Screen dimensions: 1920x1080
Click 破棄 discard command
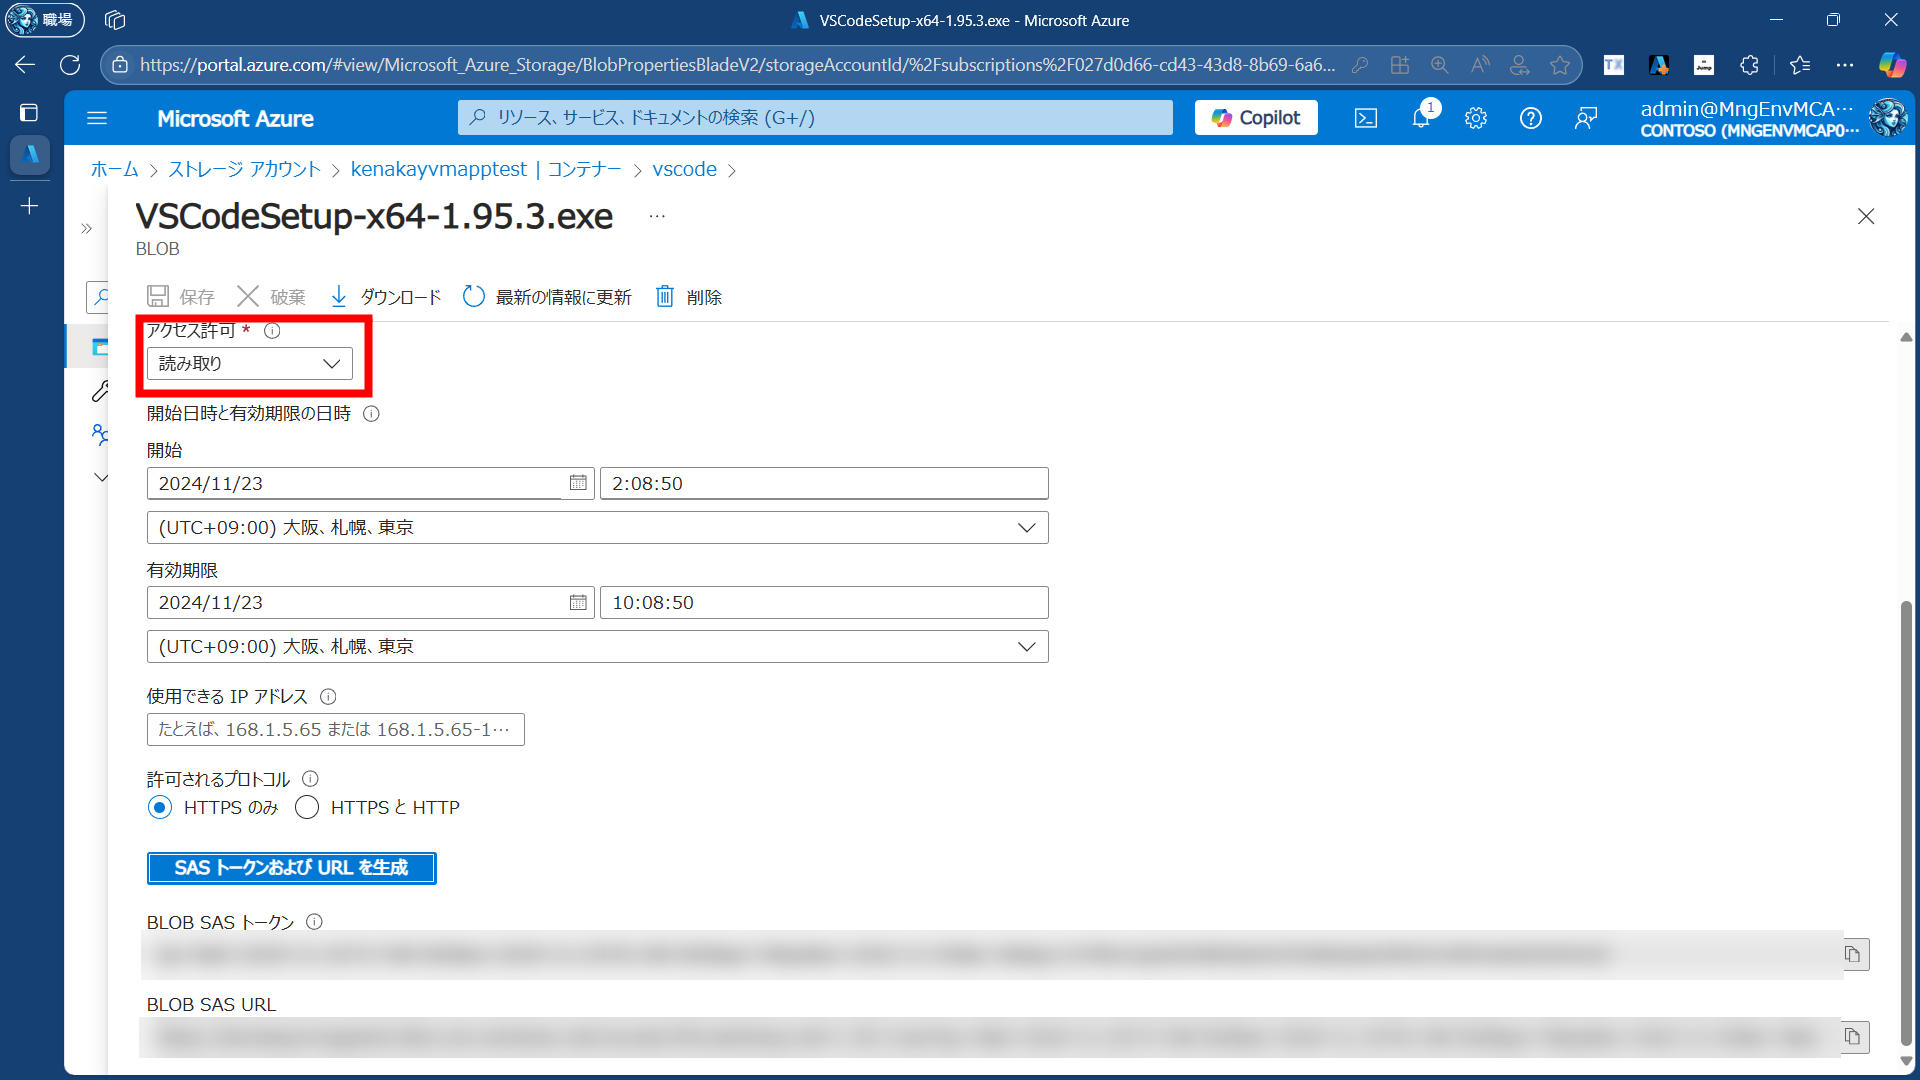click(272, 297)
